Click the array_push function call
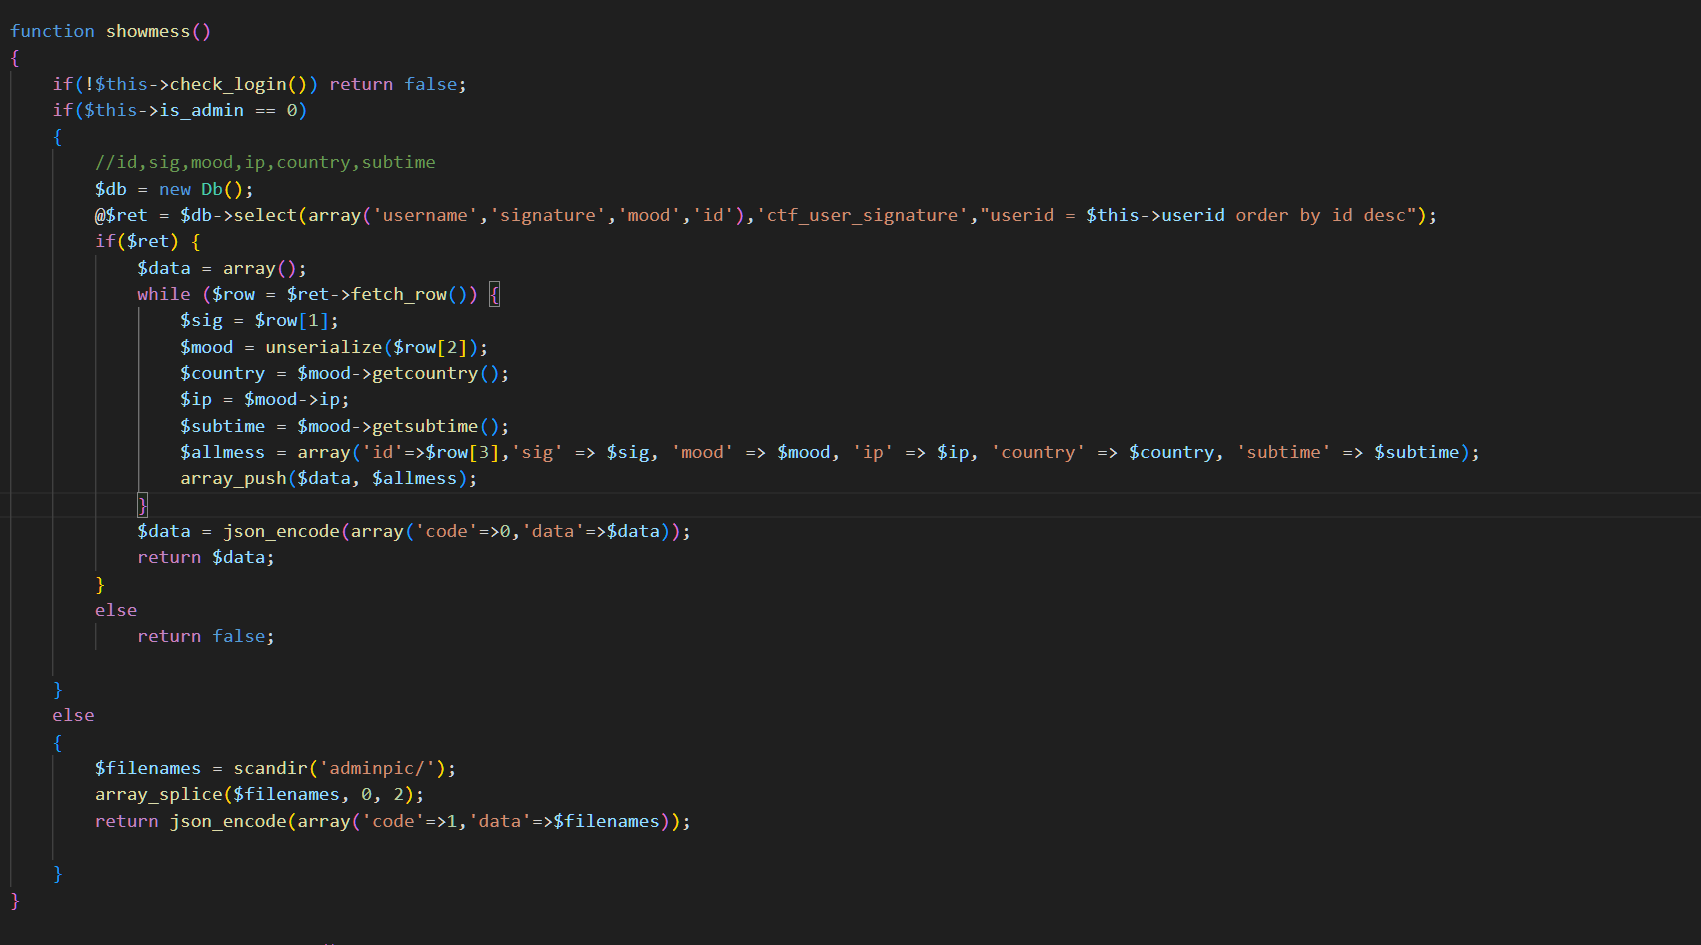Image resolution: width=1701 pixels, height=945 pixels. [233, 478]
